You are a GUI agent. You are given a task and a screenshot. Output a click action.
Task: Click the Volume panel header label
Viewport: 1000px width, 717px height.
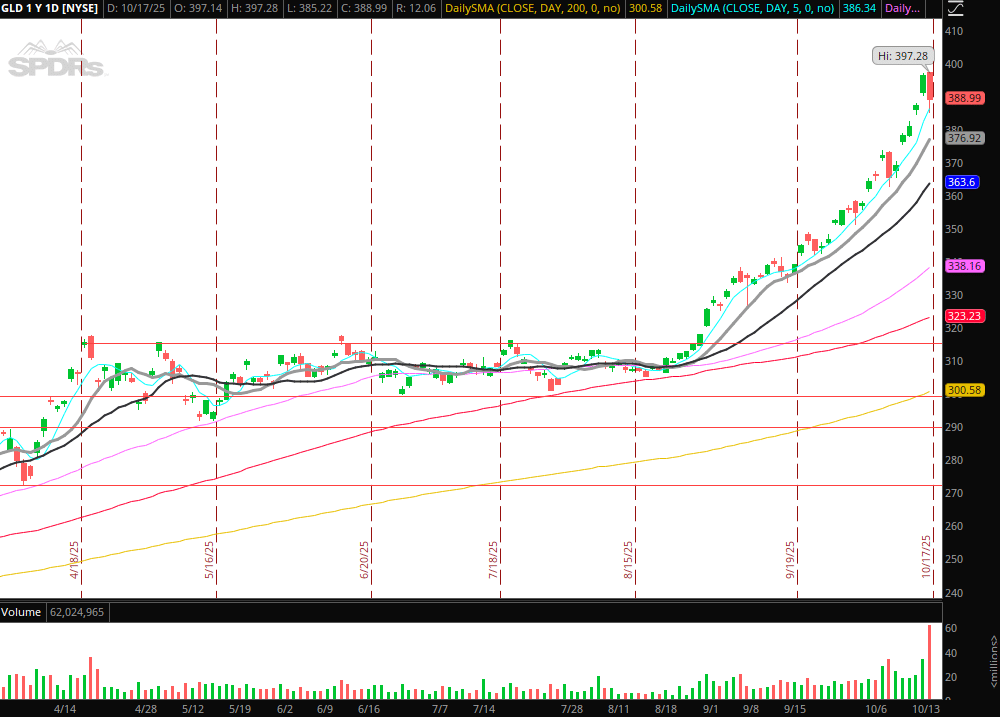[x=21, y=611]
